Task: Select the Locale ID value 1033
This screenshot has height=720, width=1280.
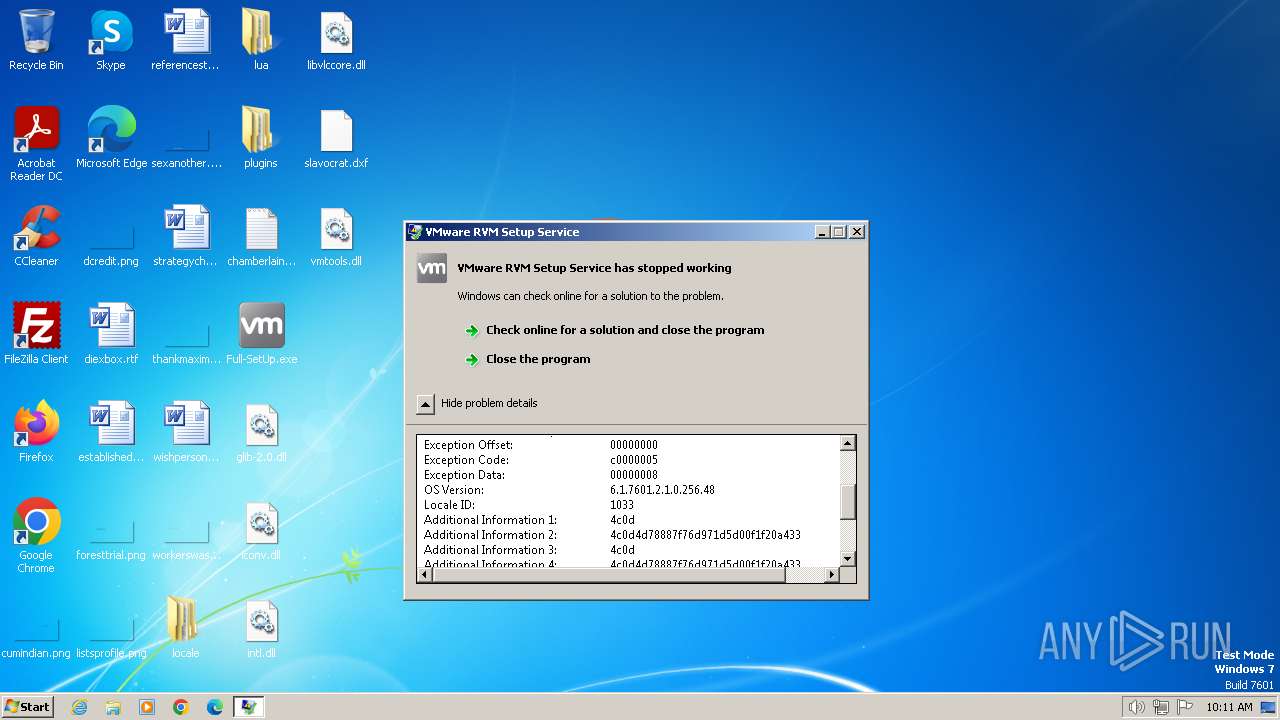Action: (622, 505)
